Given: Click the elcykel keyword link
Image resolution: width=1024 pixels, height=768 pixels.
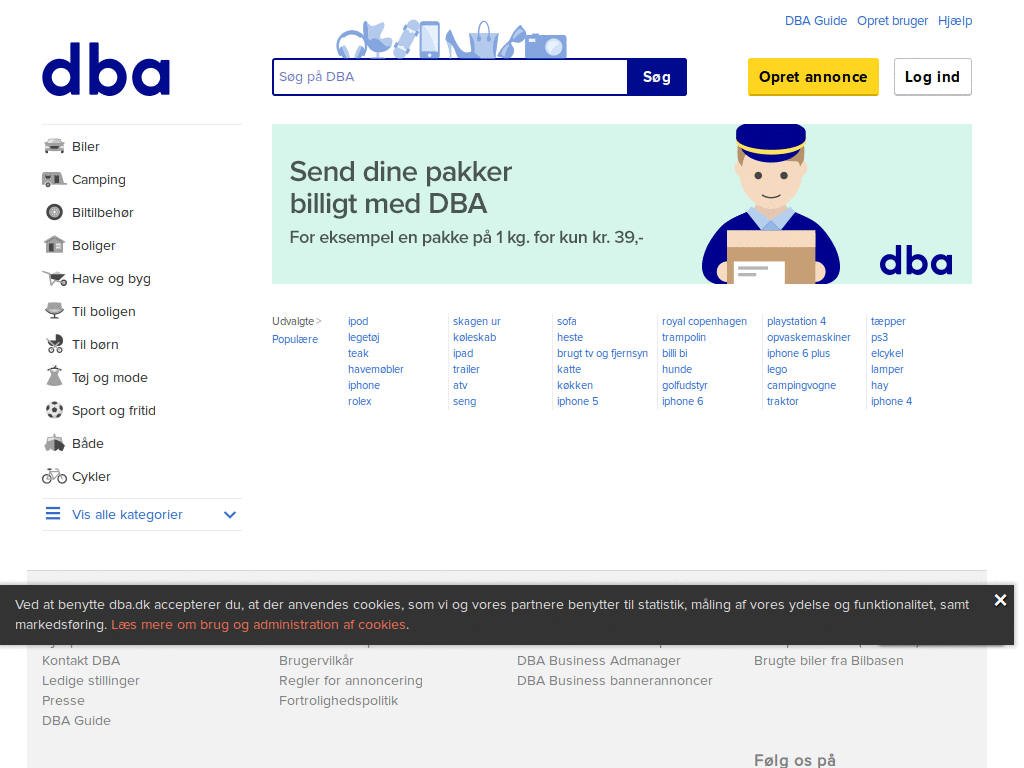Looking at the screenshot, I should 887,353.
